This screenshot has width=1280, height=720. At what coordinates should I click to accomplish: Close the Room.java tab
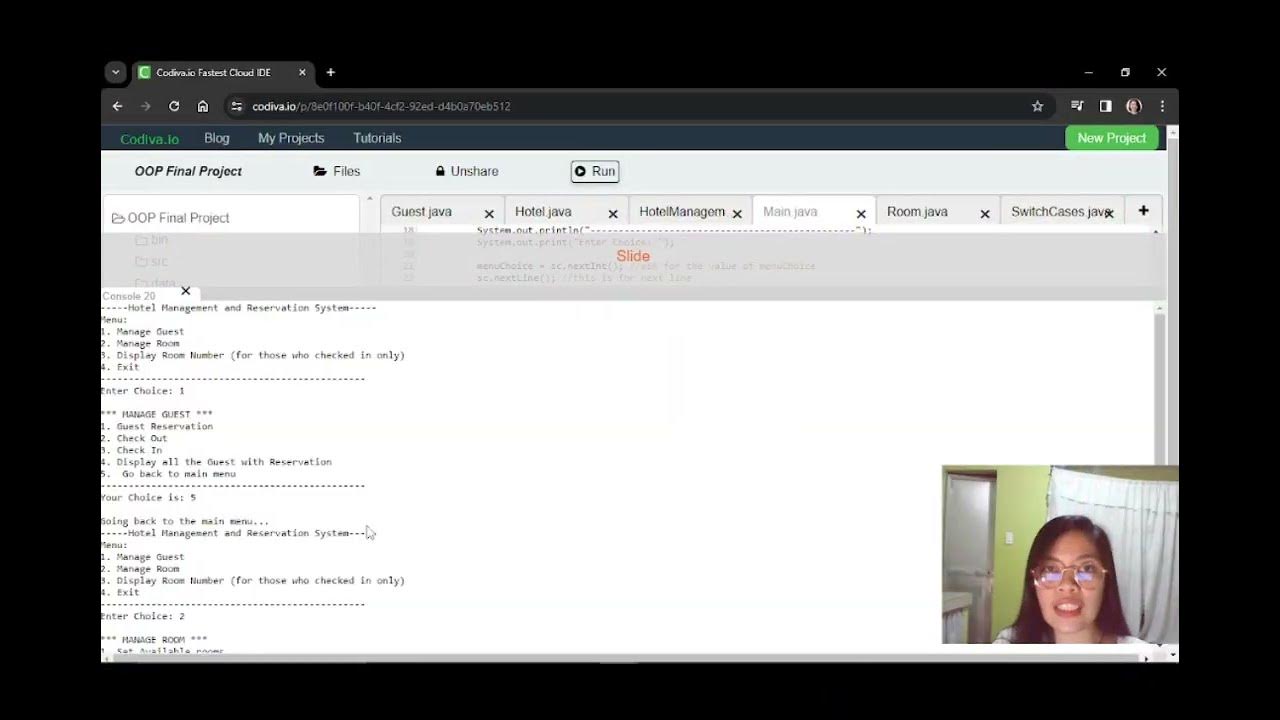(x=985, y=214)
